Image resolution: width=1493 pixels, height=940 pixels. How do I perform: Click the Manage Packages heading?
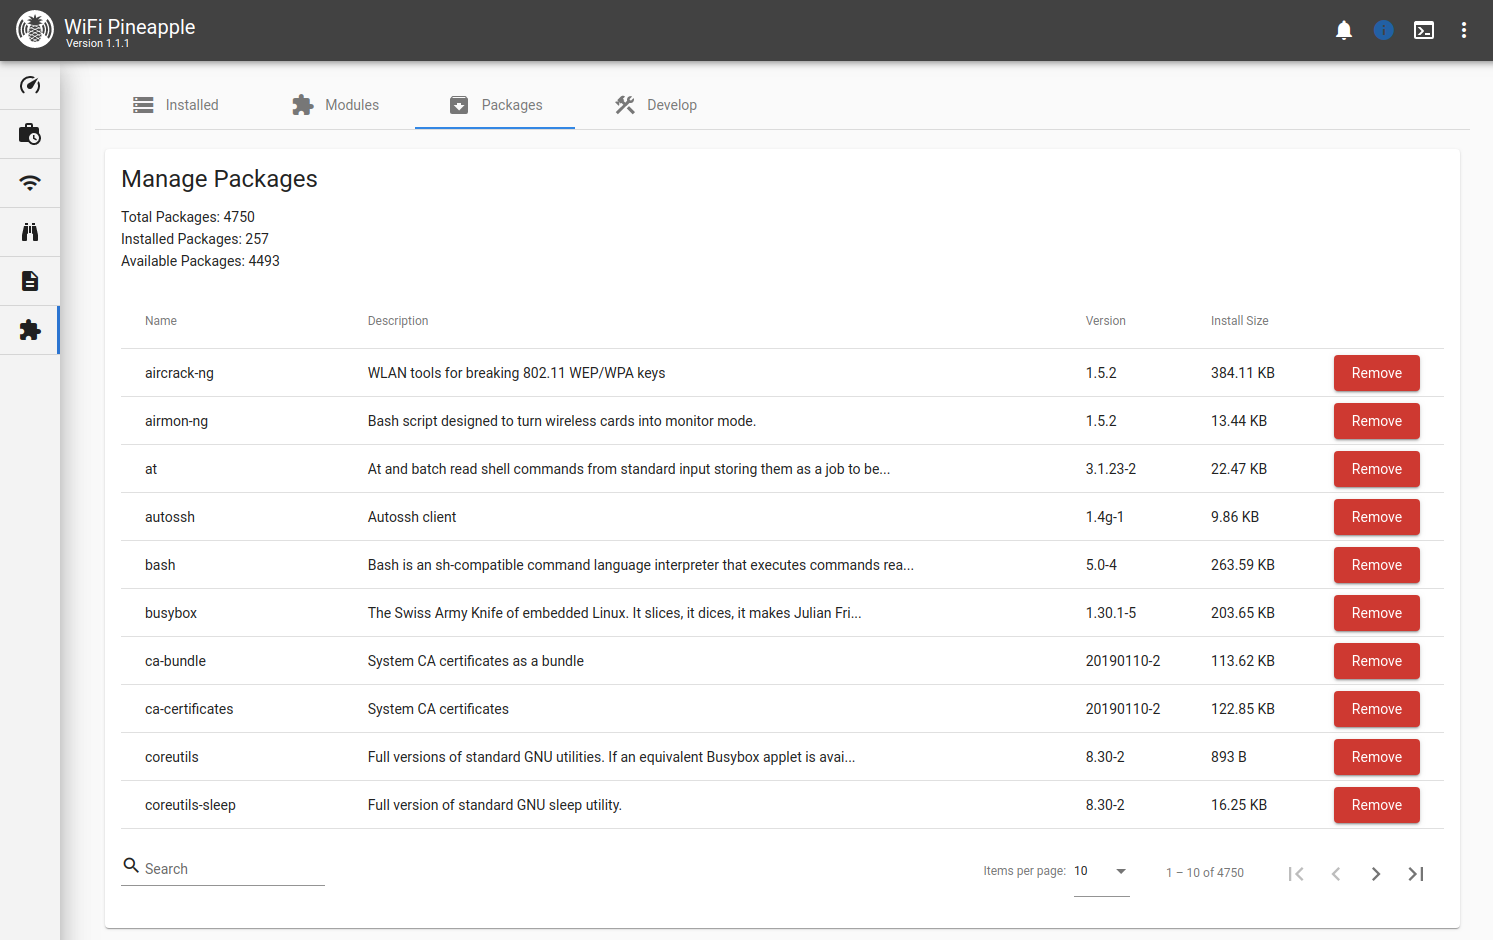point(219,179)
